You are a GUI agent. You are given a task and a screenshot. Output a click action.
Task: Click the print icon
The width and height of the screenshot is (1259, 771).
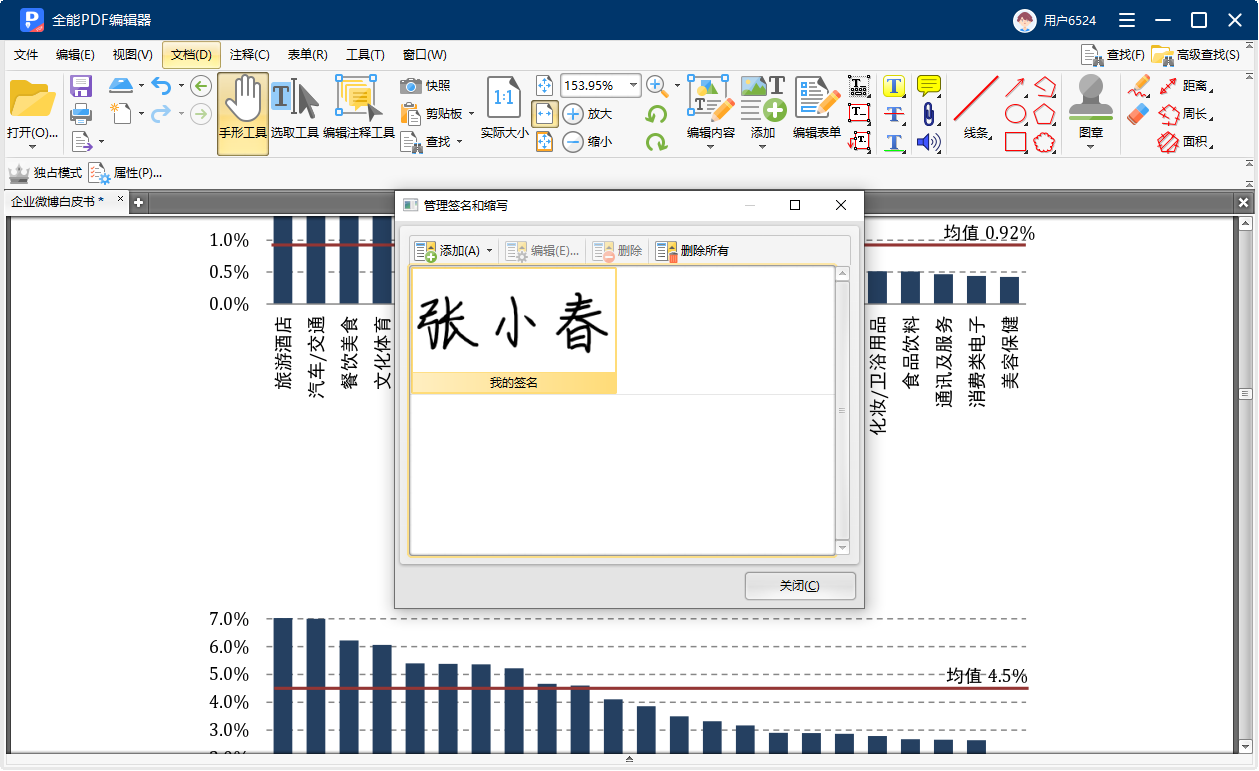(81, 114)
